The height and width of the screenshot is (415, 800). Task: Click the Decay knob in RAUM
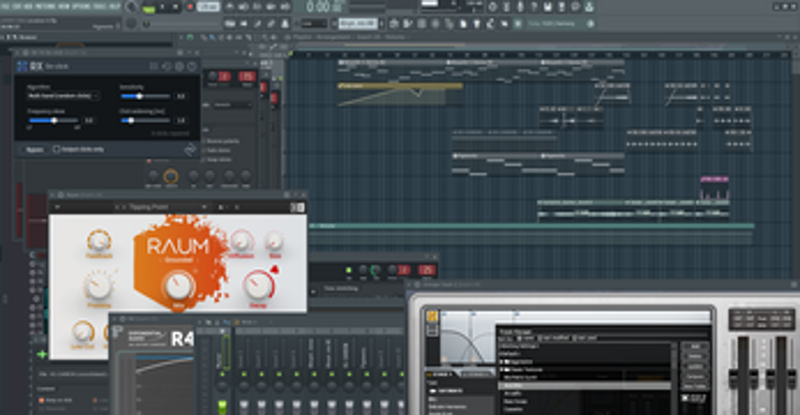pos(256,286)
